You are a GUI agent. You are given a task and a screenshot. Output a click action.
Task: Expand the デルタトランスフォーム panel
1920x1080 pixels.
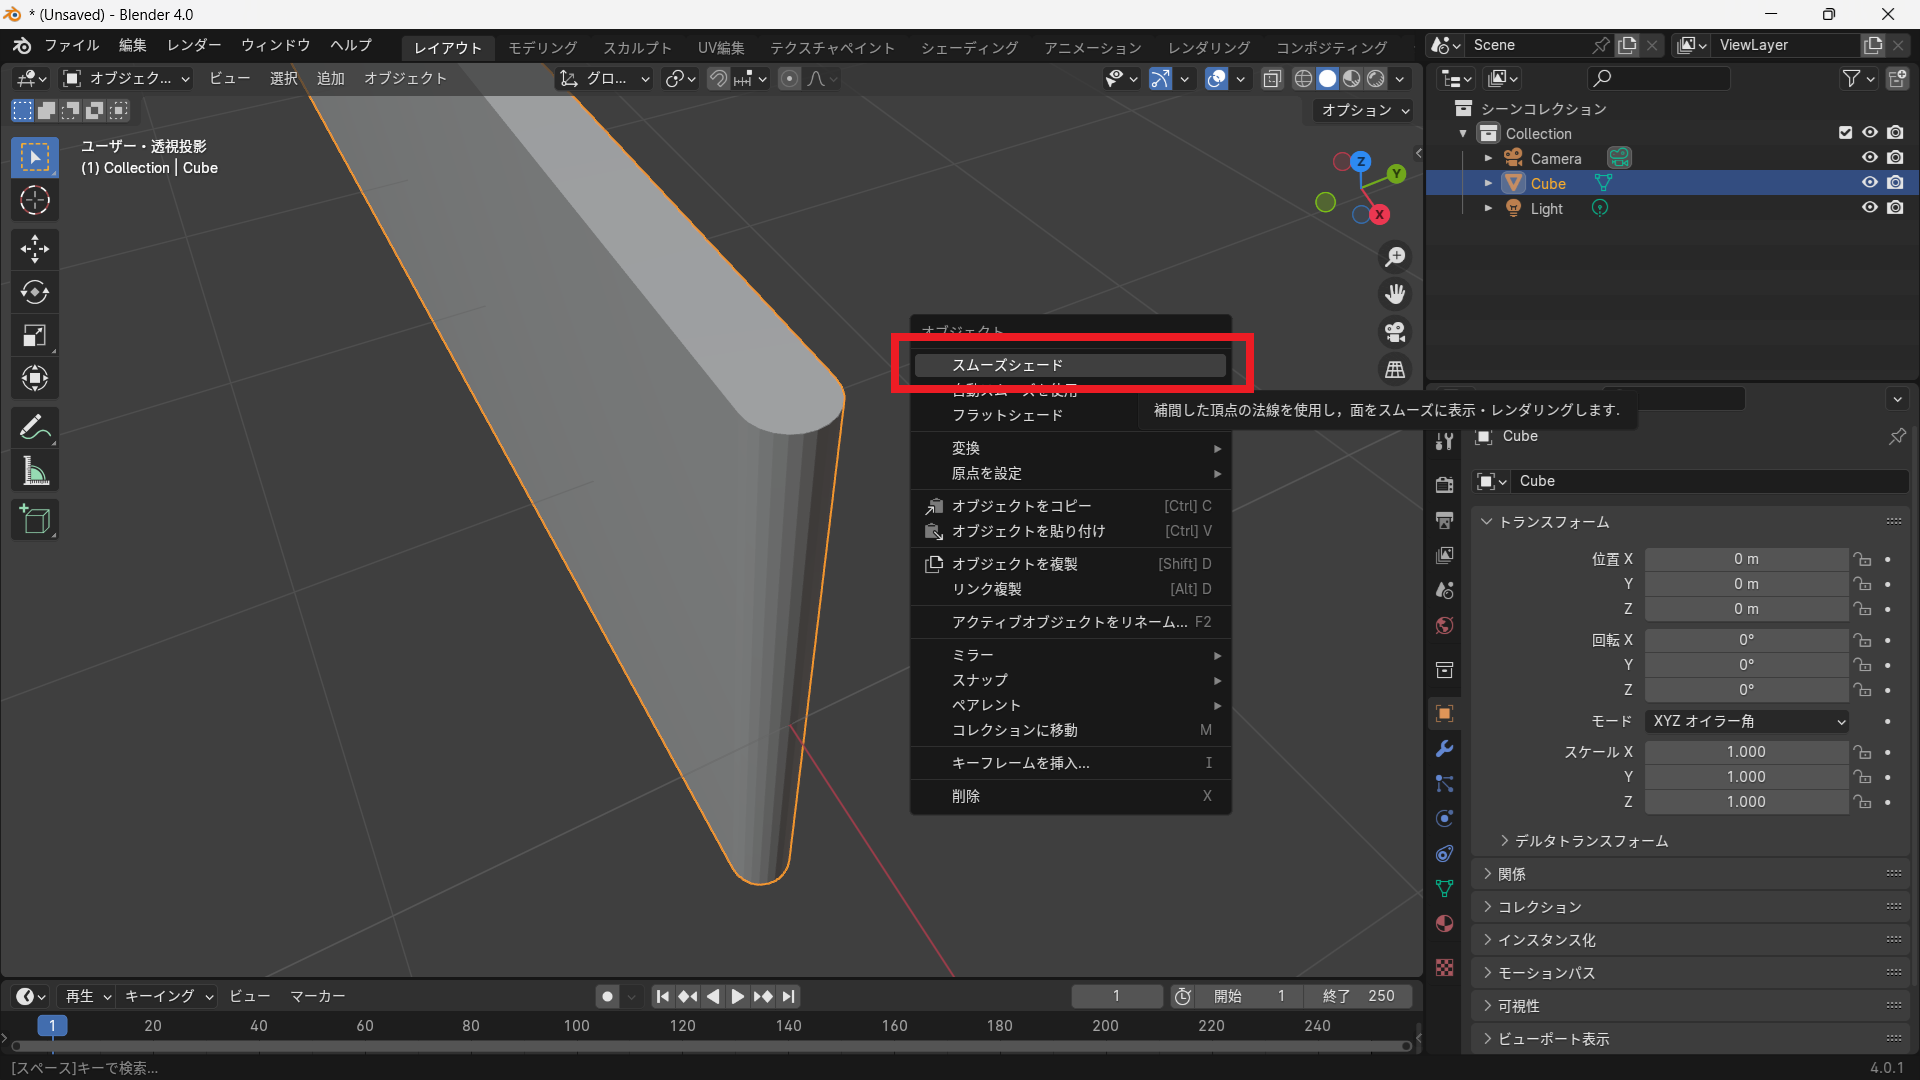(x=1590, y=841)
